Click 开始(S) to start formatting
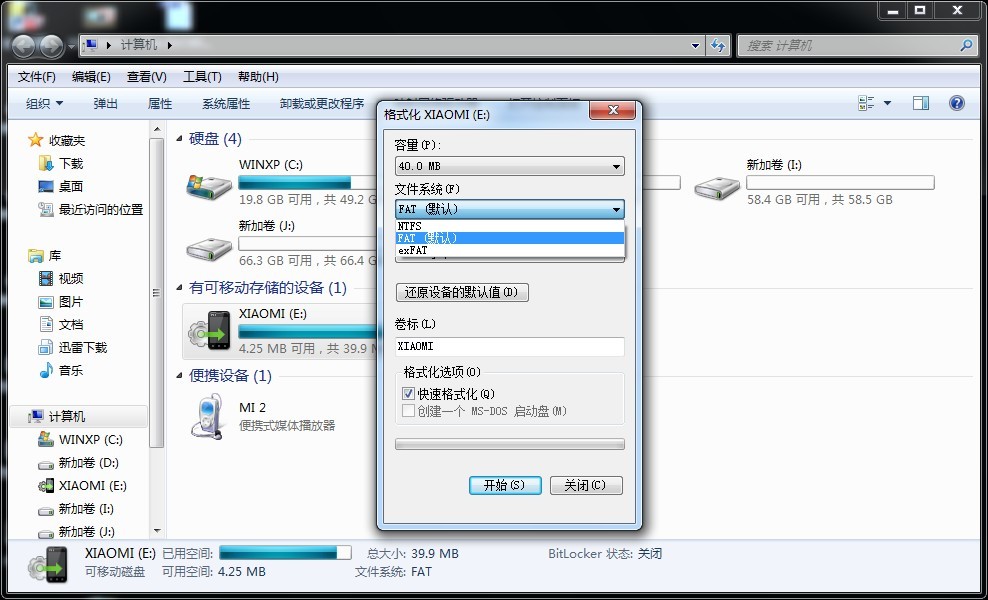The height and width of the screenshot is (600, 988). (x=505, y=485)
